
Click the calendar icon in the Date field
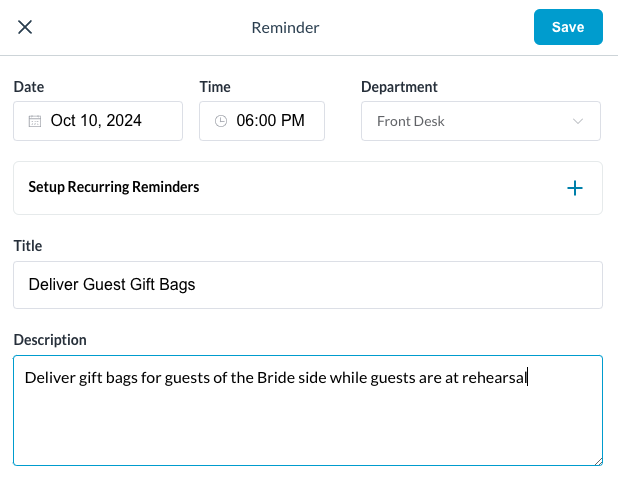pyautogui.click(x=35, y=122)
